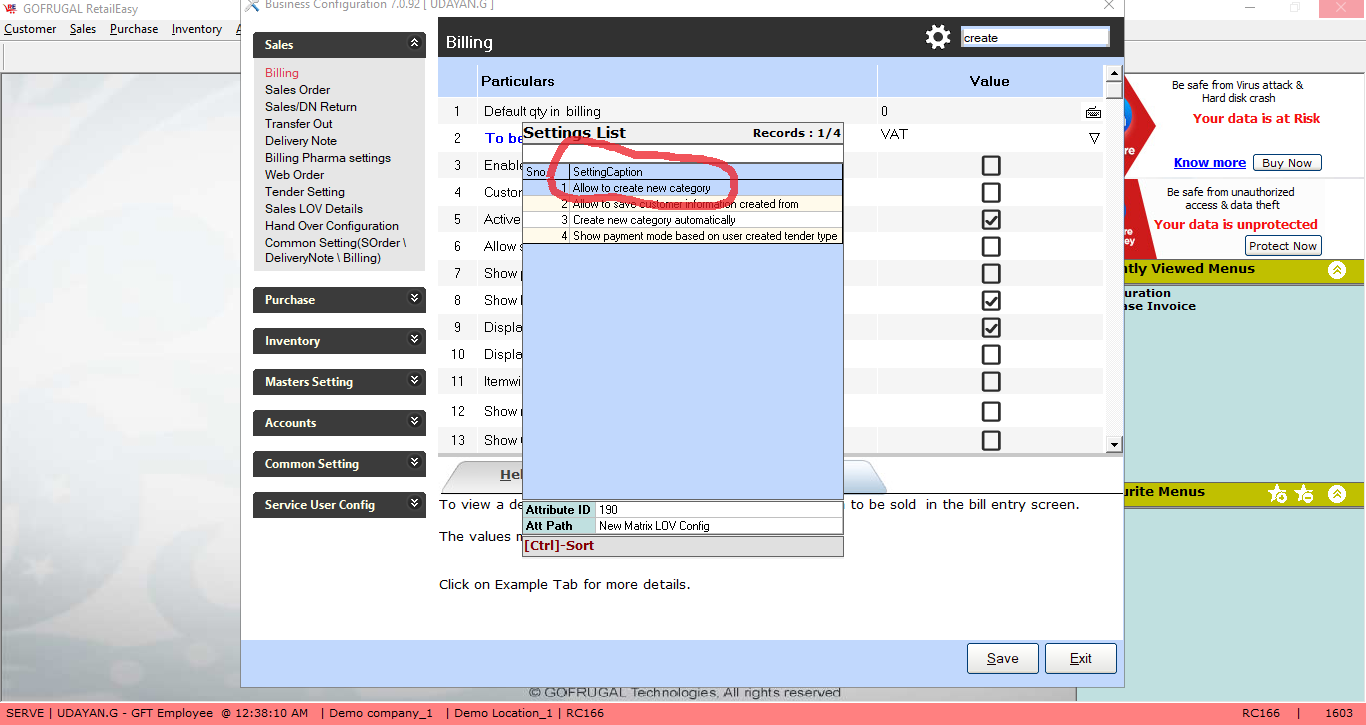Collapse the Favourite Menus panel
1366x725 pixels.
point(1337,493)
